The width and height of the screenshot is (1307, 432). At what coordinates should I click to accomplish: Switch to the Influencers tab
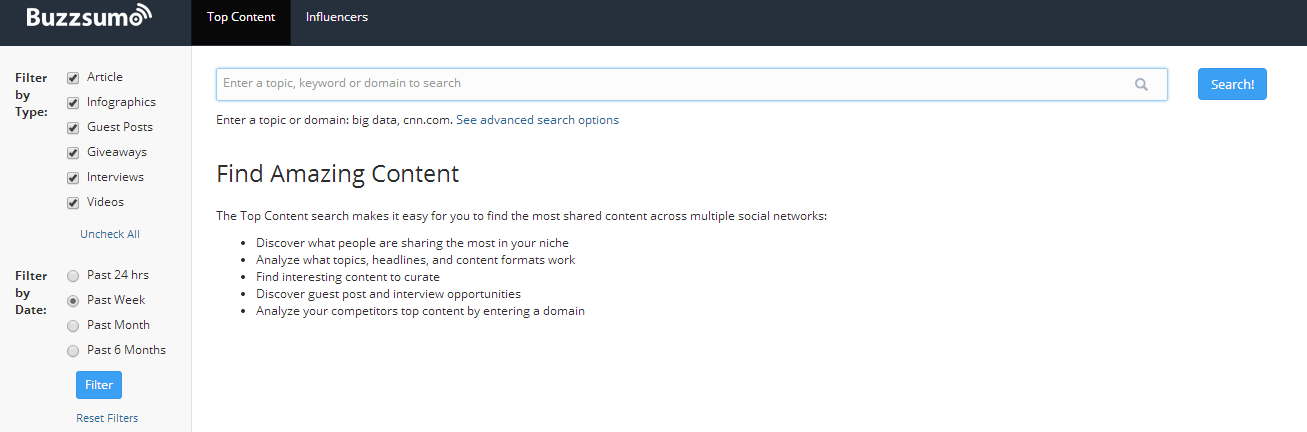pyautogui.click(x=337, y=17)
